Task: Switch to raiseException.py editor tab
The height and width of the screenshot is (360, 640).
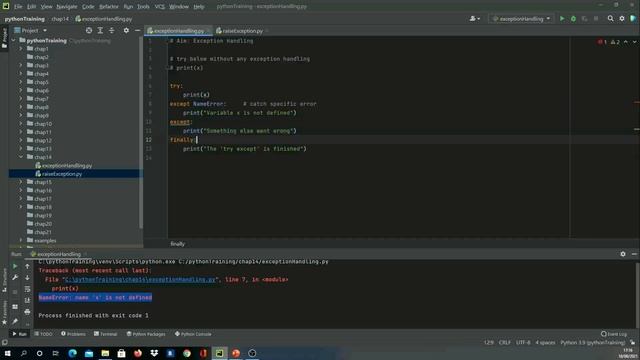Action: [x=242, y=31]
